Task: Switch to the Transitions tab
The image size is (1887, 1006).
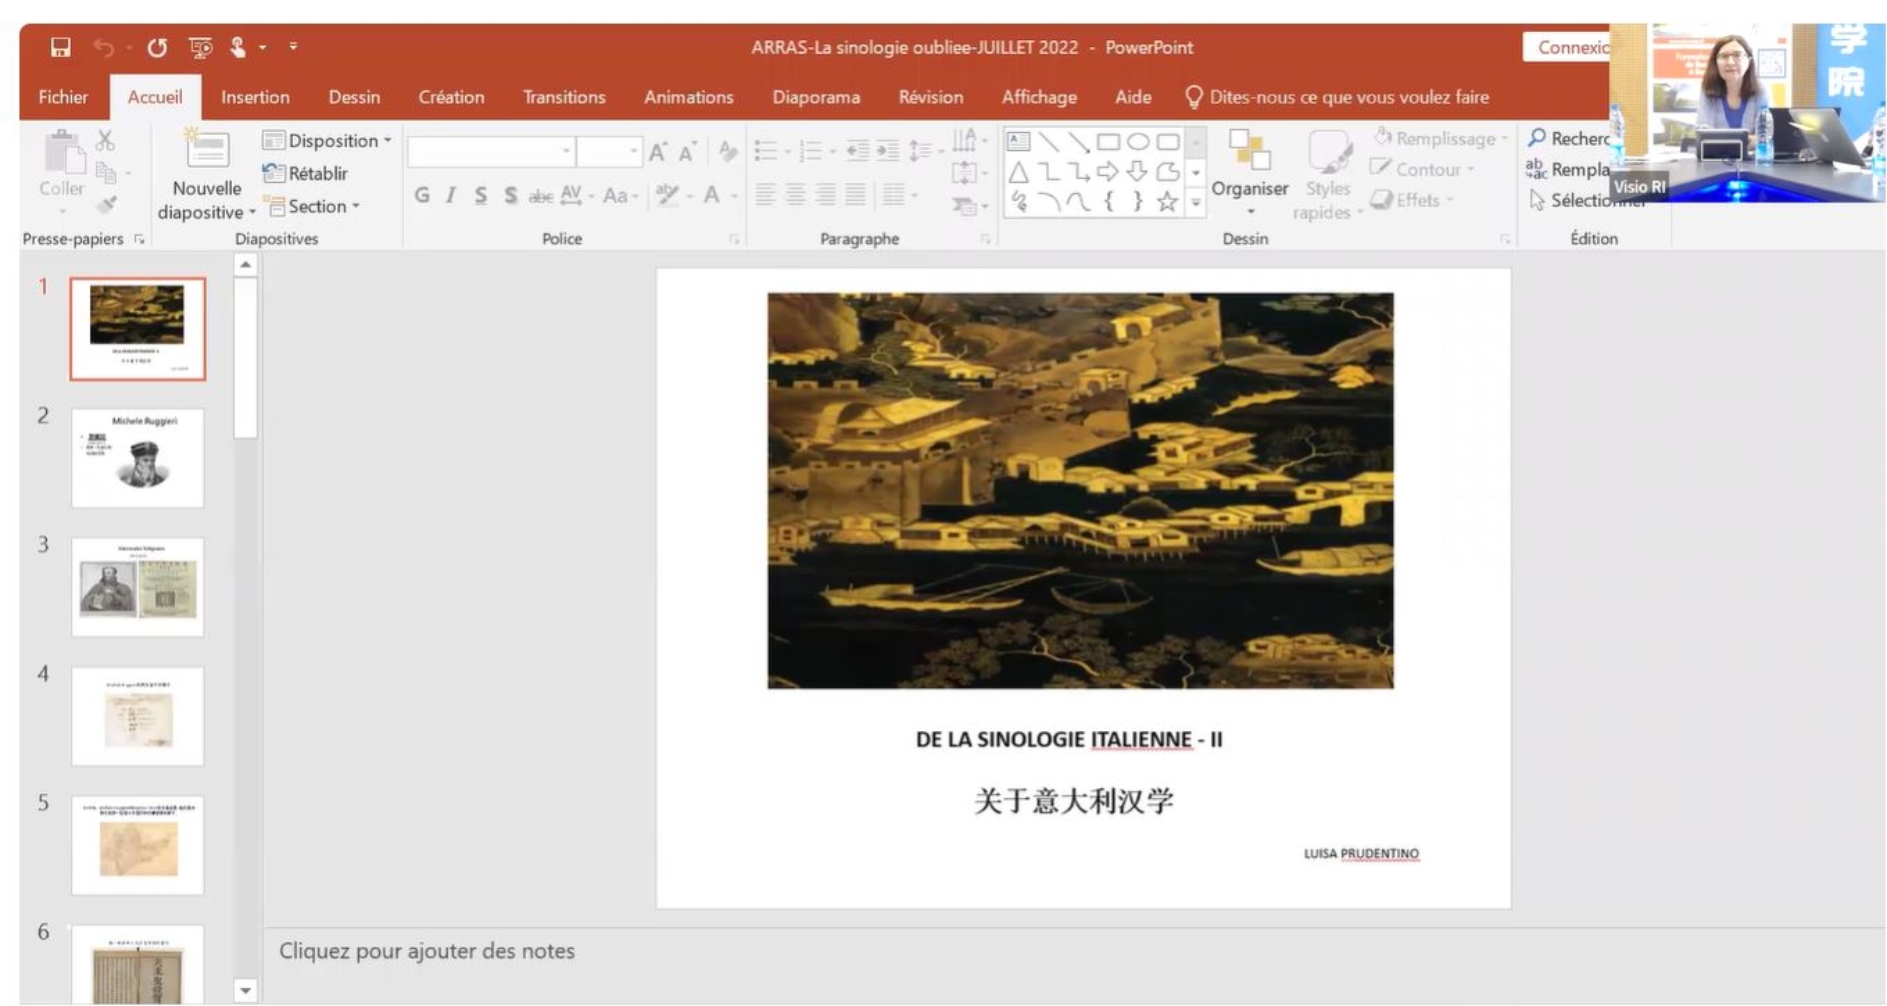Action: point(564,97)
